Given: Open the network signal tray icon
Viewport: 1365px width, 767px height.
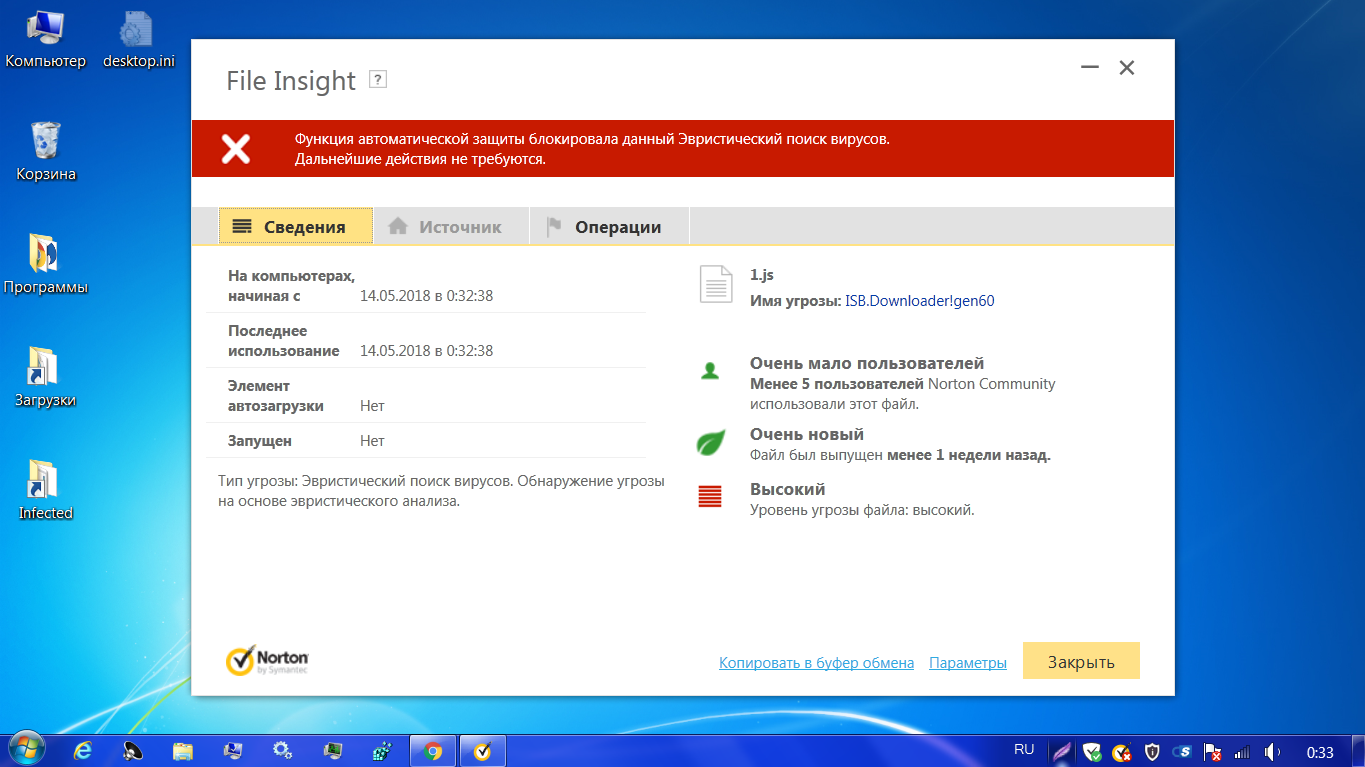Looking at the screenshot, I should [1243, 752].
